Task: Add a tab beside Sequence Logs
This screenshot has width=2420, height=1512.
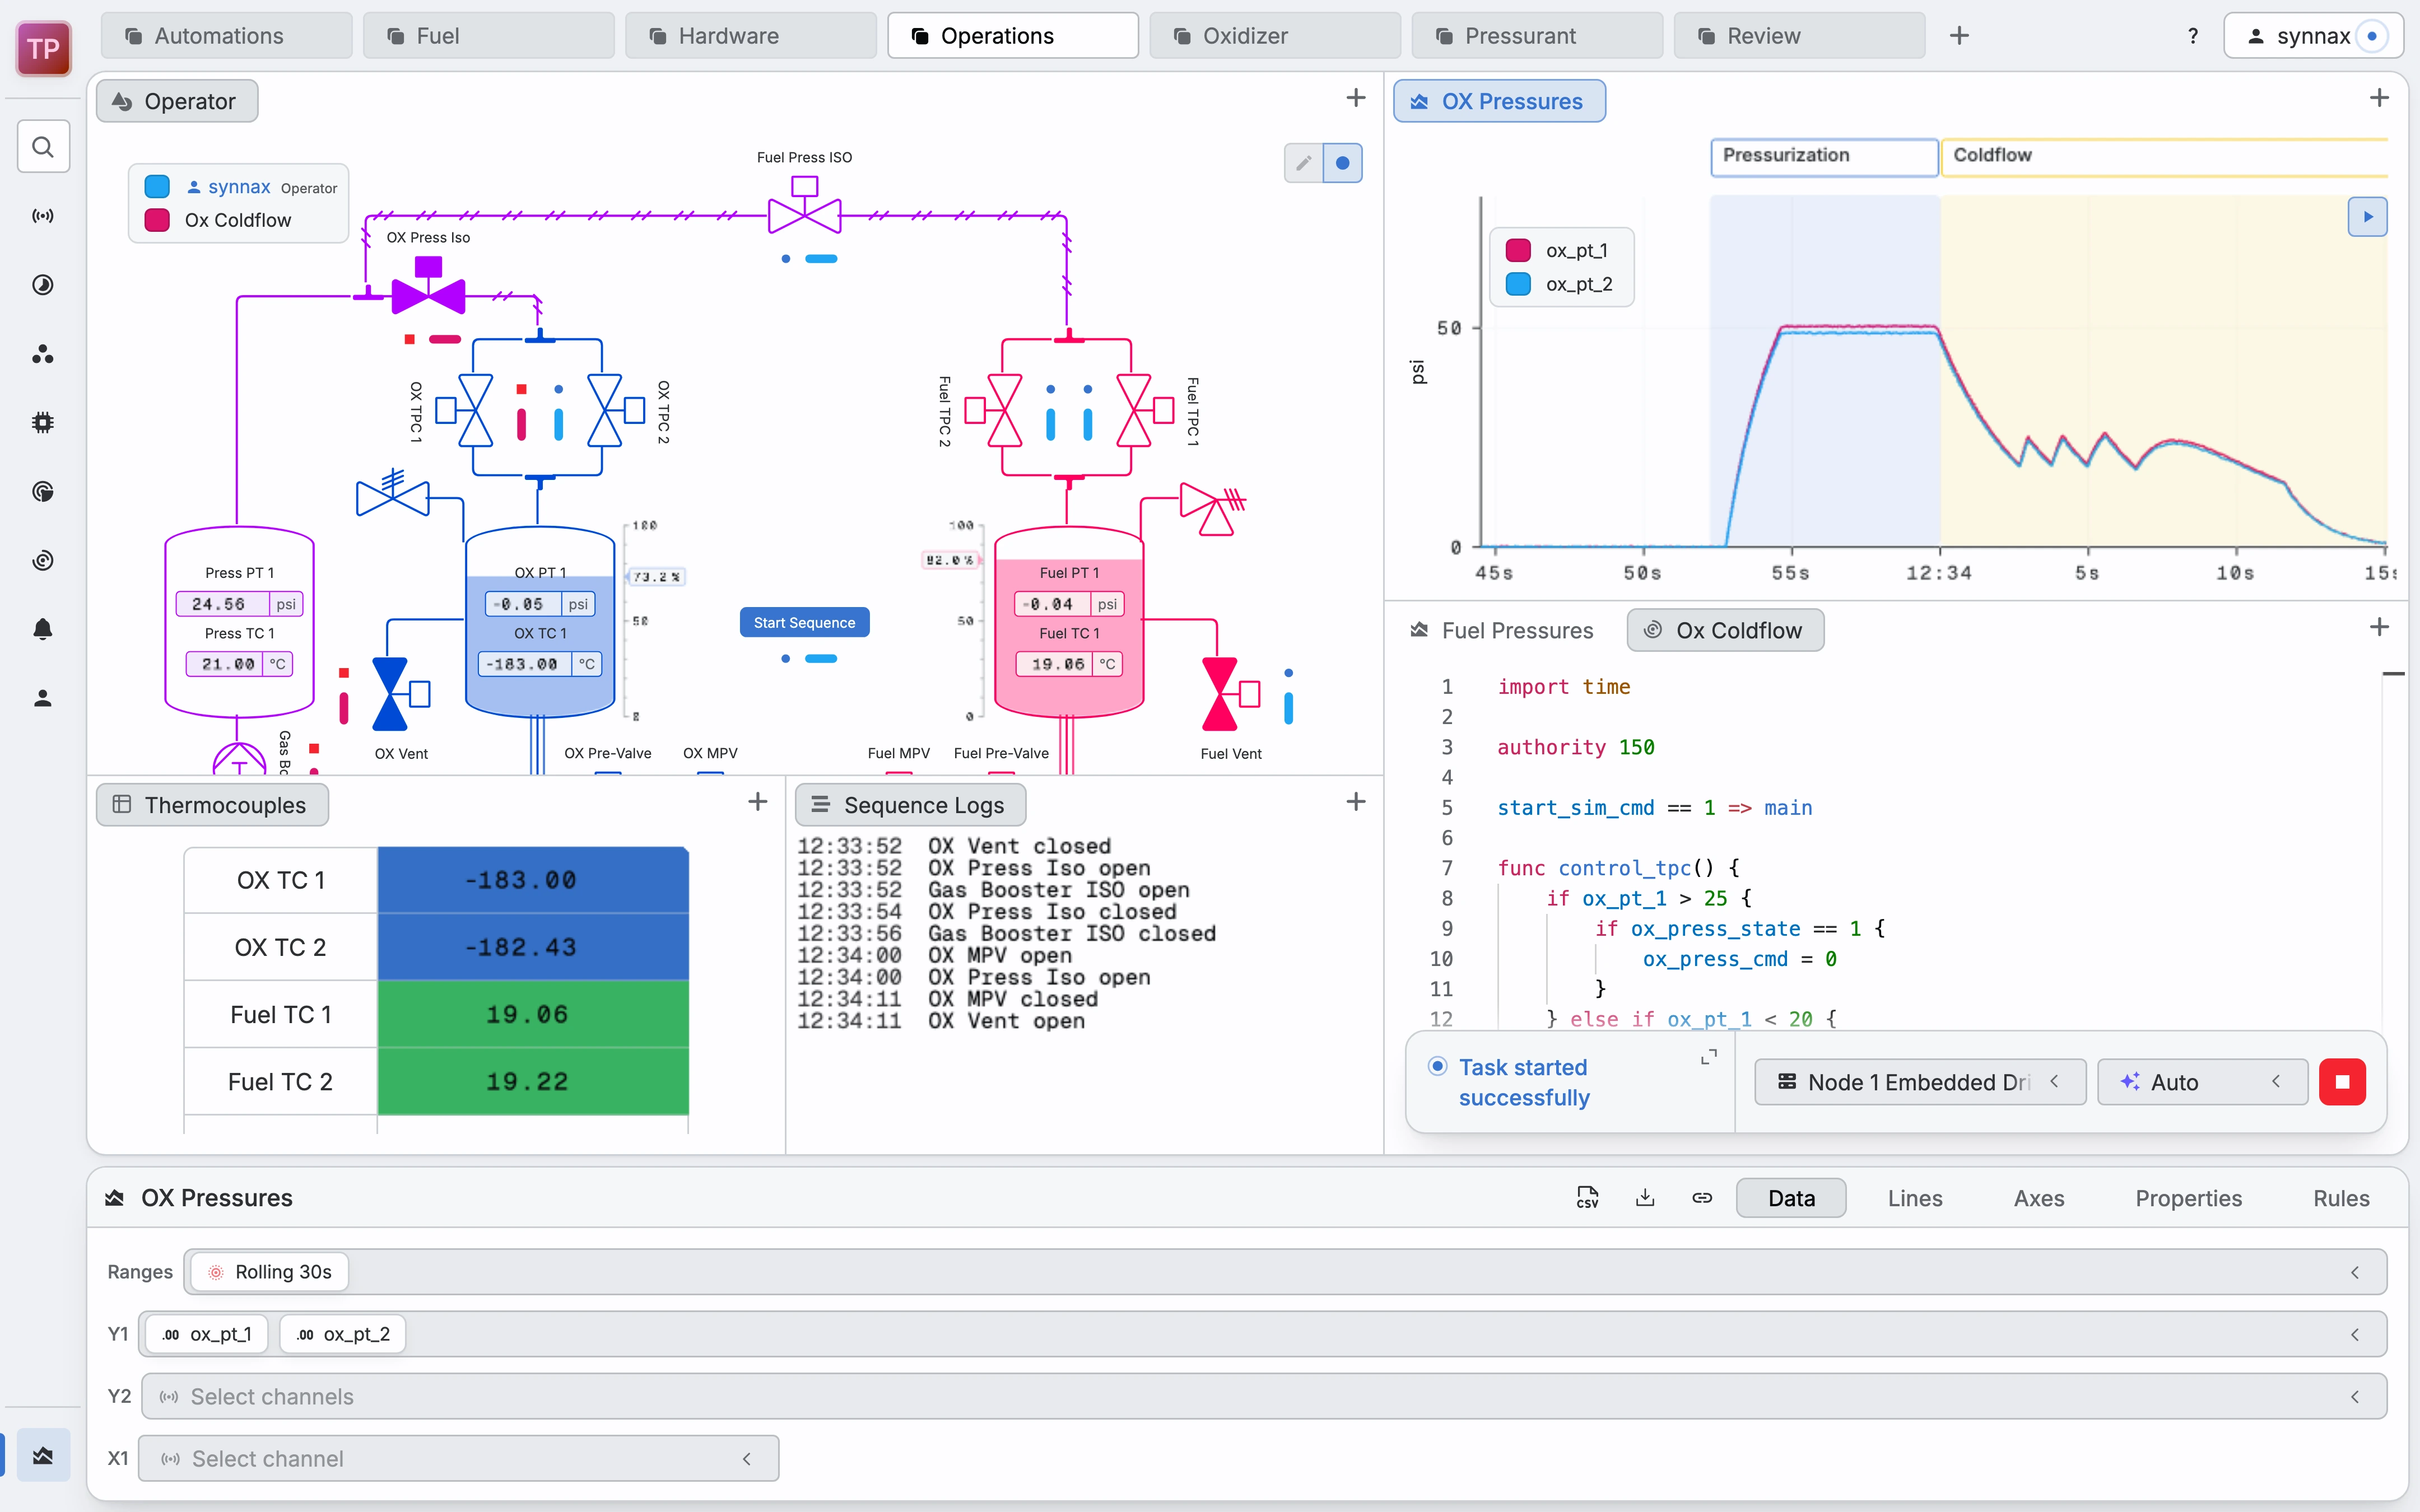Action: click(x=1356, y=802)
